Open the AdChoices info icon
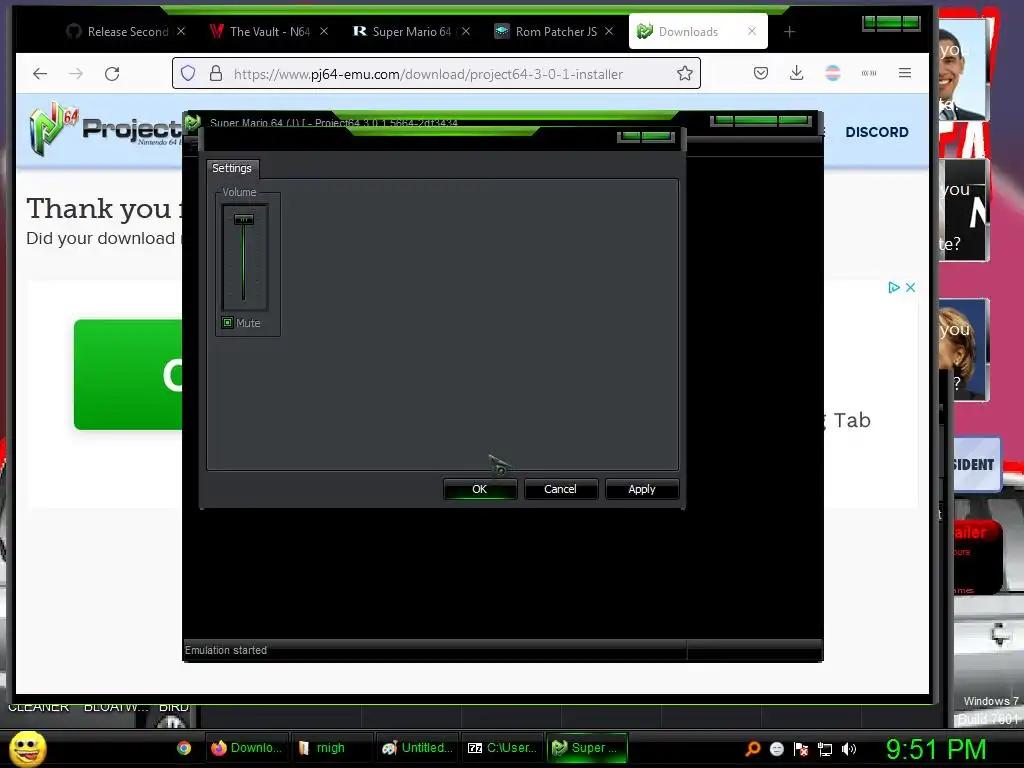 point(894,287)
